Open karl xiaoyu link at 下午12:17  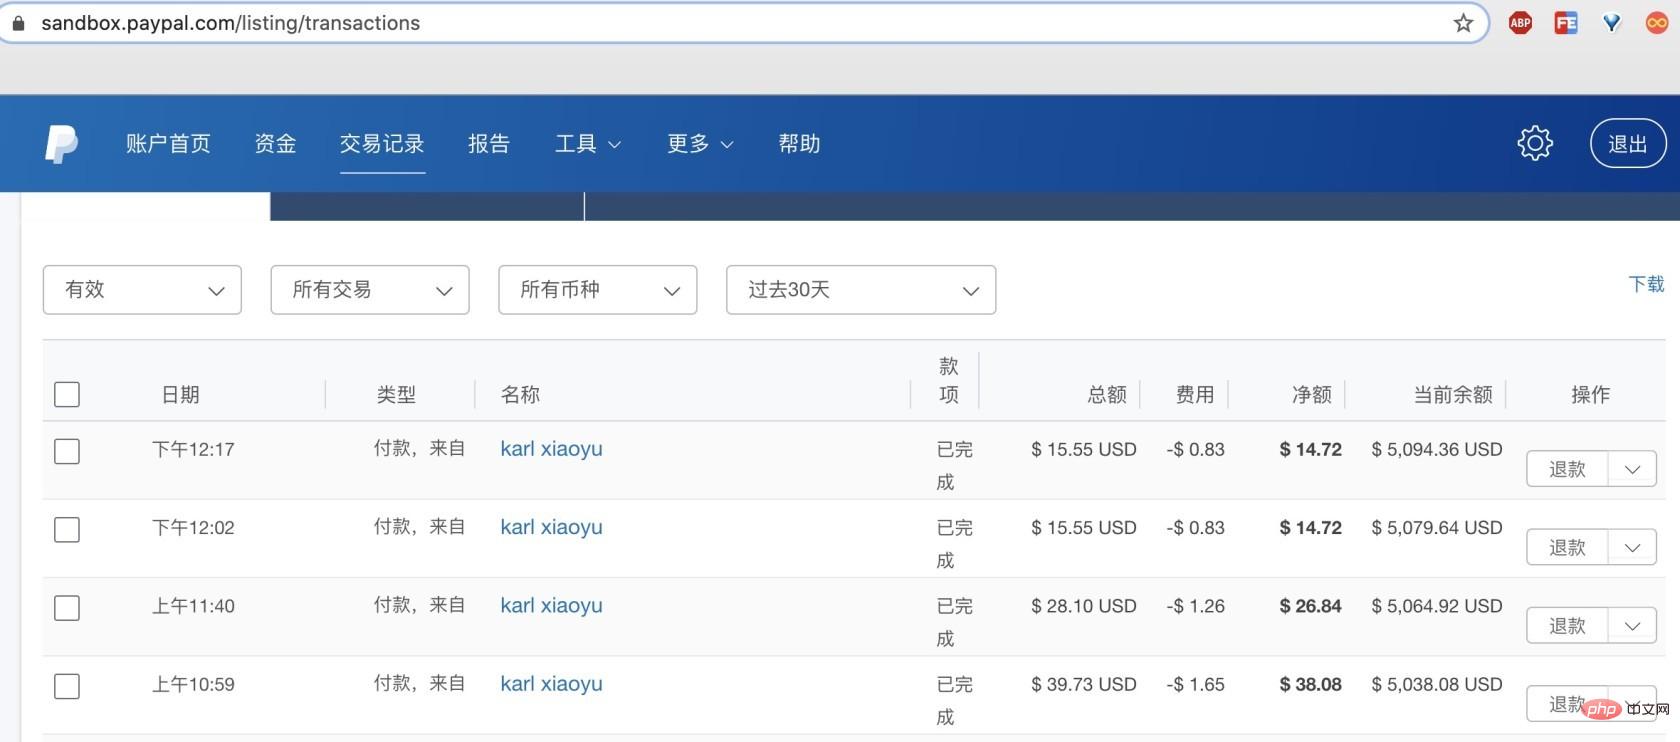tap(551, 449)
